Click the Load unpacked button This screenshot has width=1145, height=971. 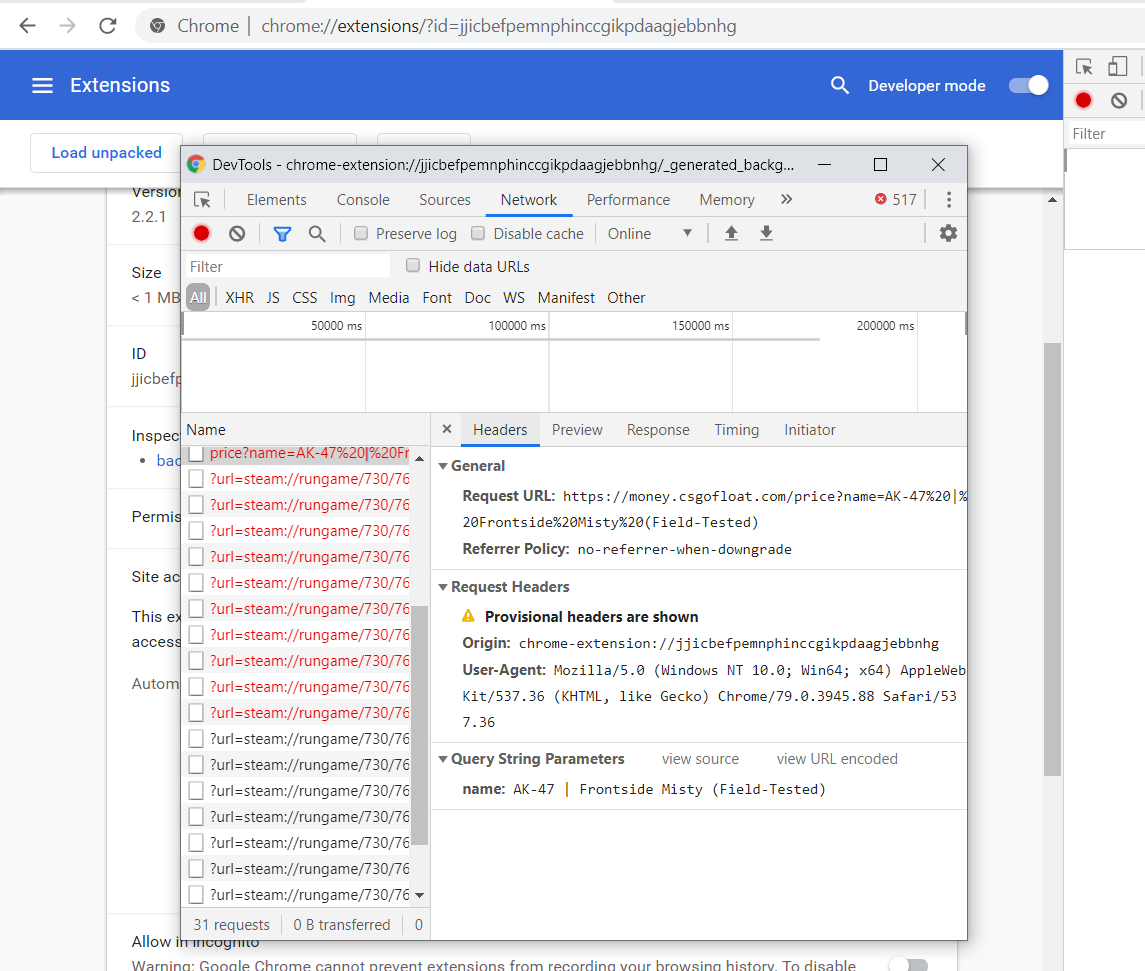tap(105, 153)
